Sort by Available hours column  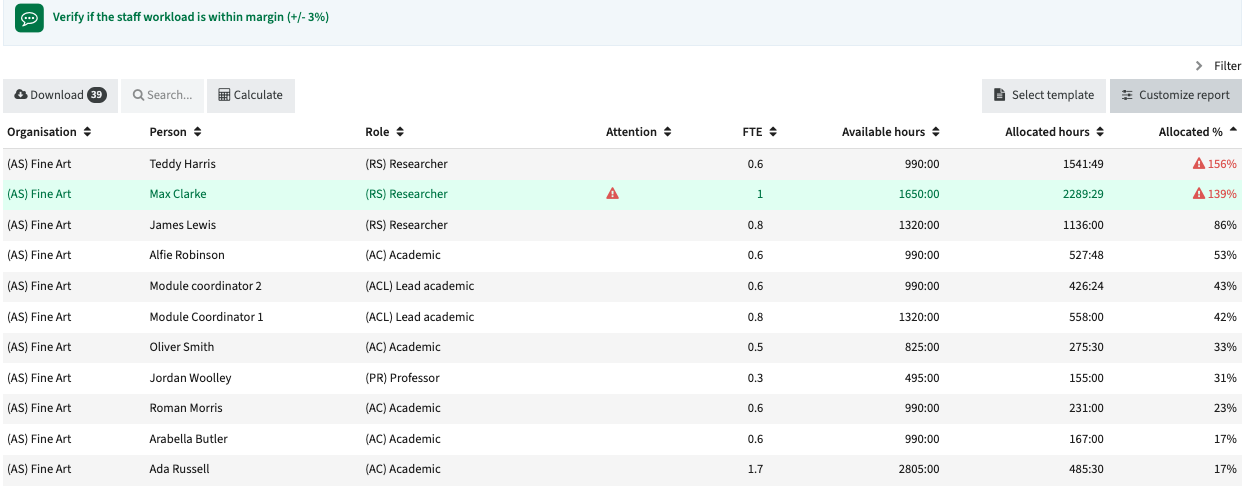pos(890,132)
